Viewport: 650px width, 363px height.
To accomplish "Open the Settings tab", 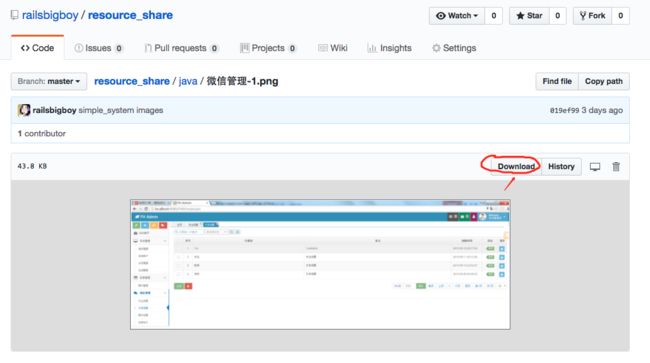I will coord(454,48).
